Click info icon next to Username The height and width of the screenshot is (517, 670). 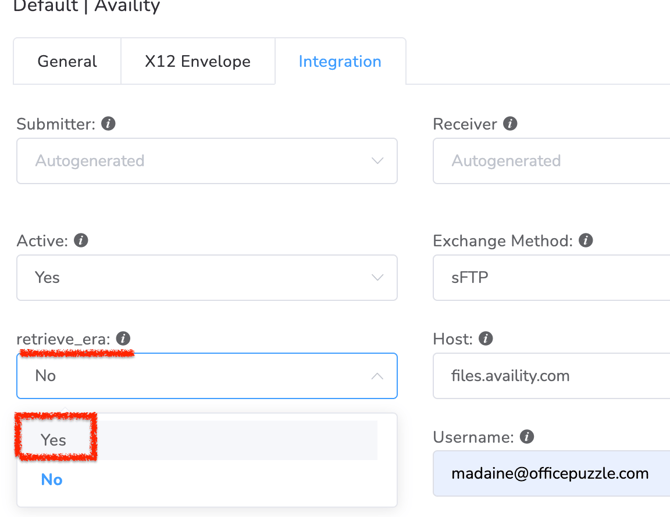point(527,437)
